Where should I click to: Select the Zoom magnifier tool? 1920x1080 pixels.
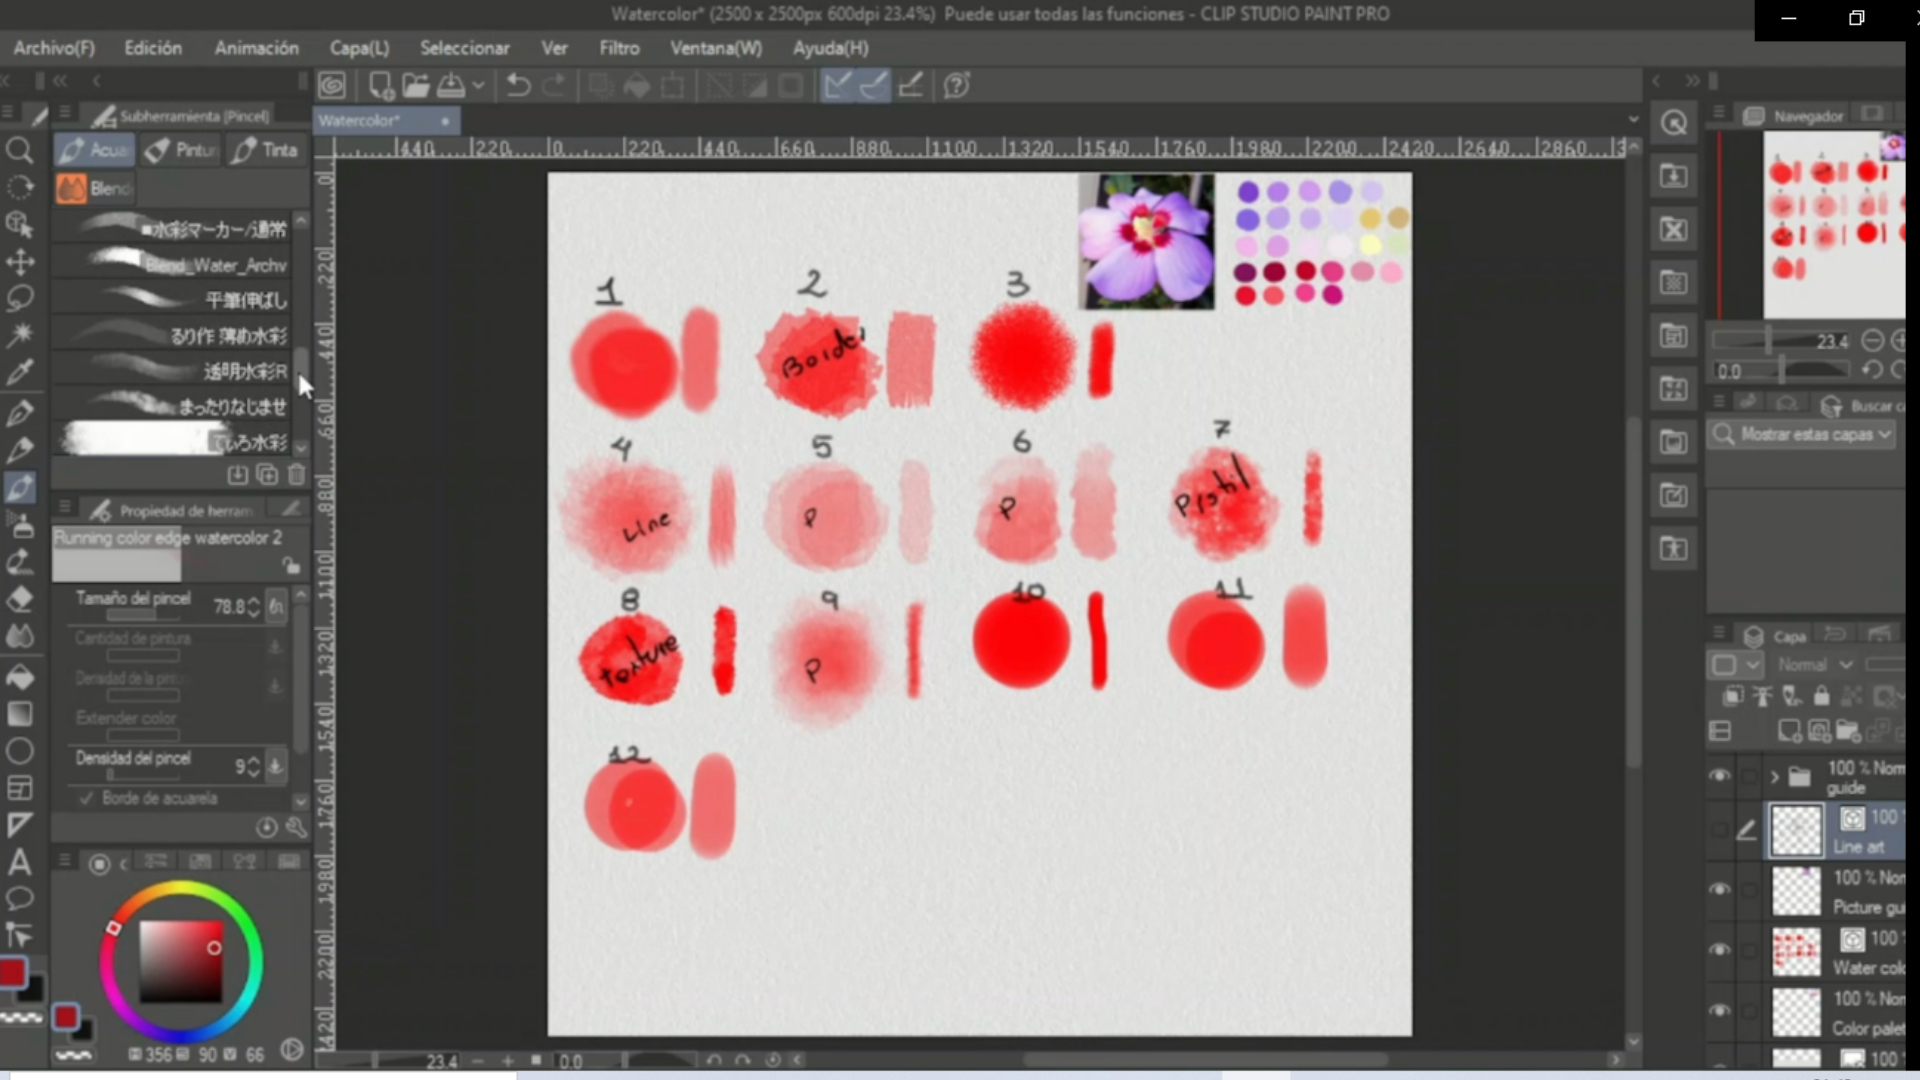19,151
